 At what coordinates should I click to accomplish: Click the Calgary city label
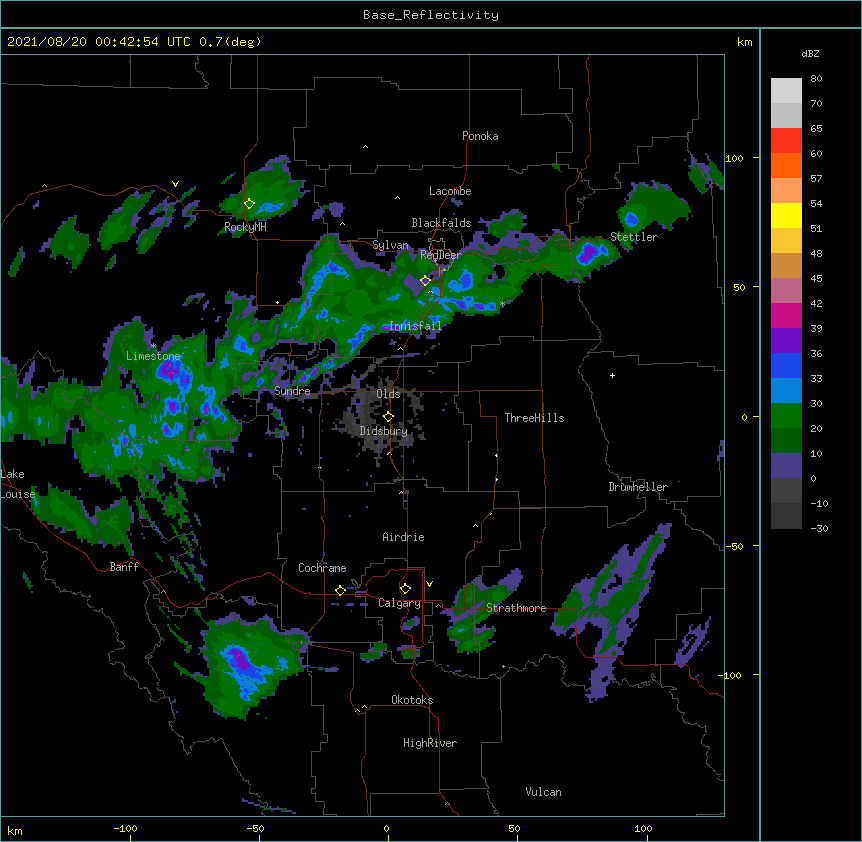coord(399,603)
